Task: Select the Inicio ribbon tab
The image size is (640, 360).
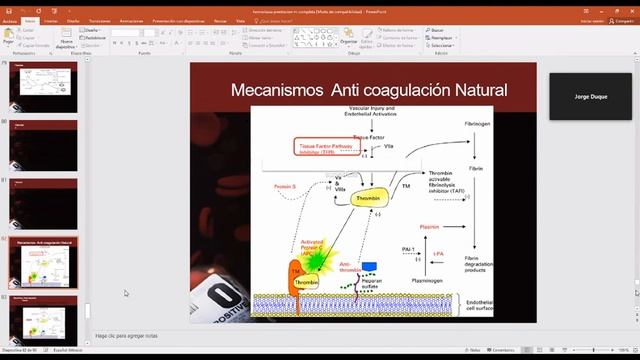Action: (30, 21)
